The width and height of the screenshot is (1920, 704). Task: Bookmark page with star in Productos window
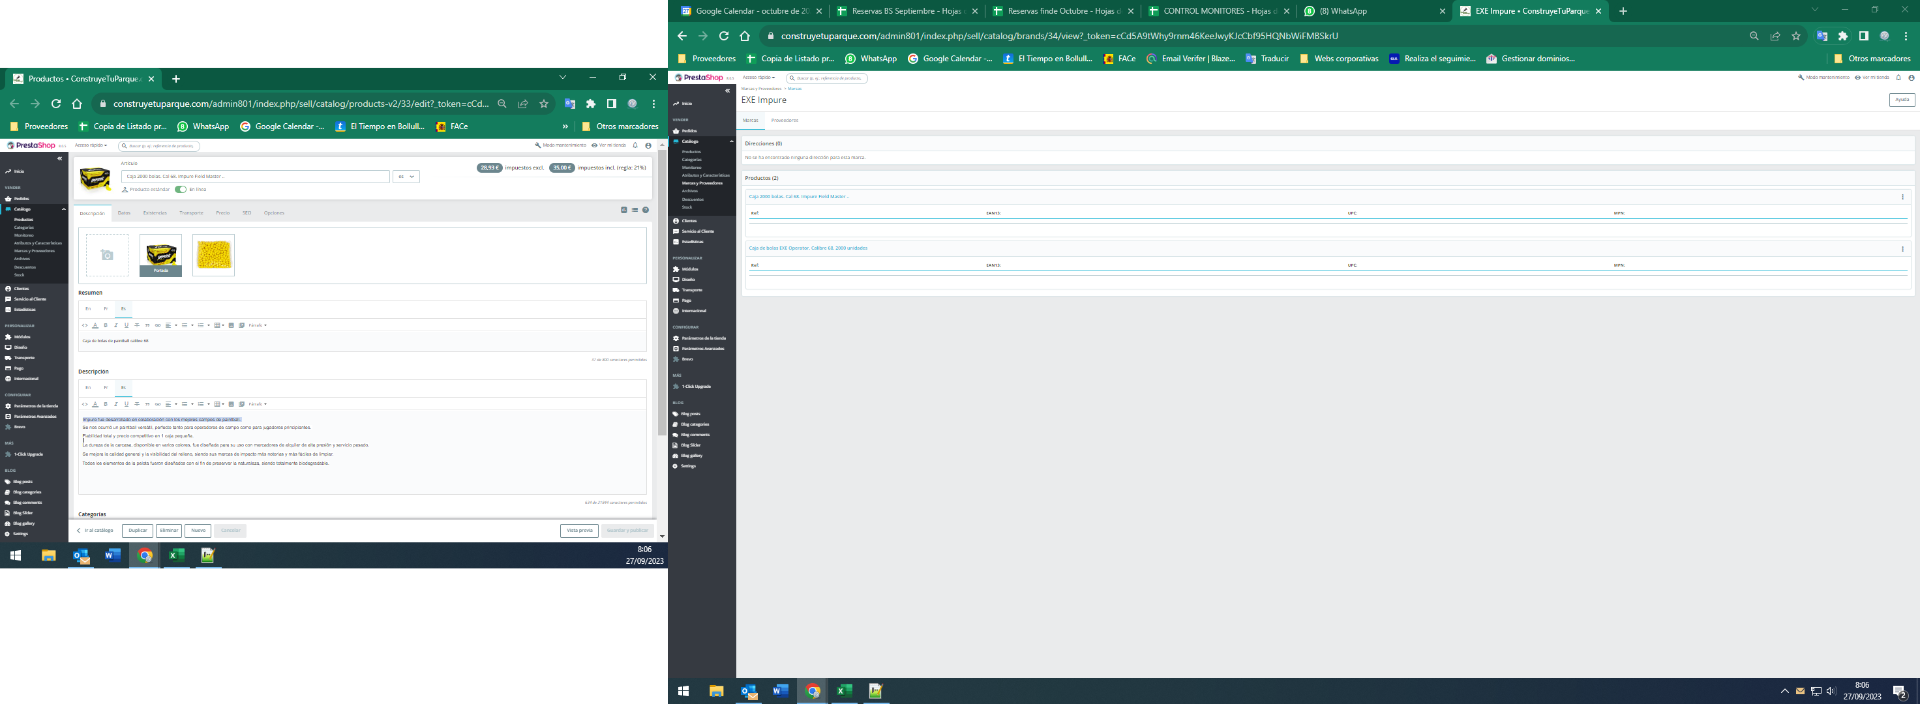tap(544, 103)
